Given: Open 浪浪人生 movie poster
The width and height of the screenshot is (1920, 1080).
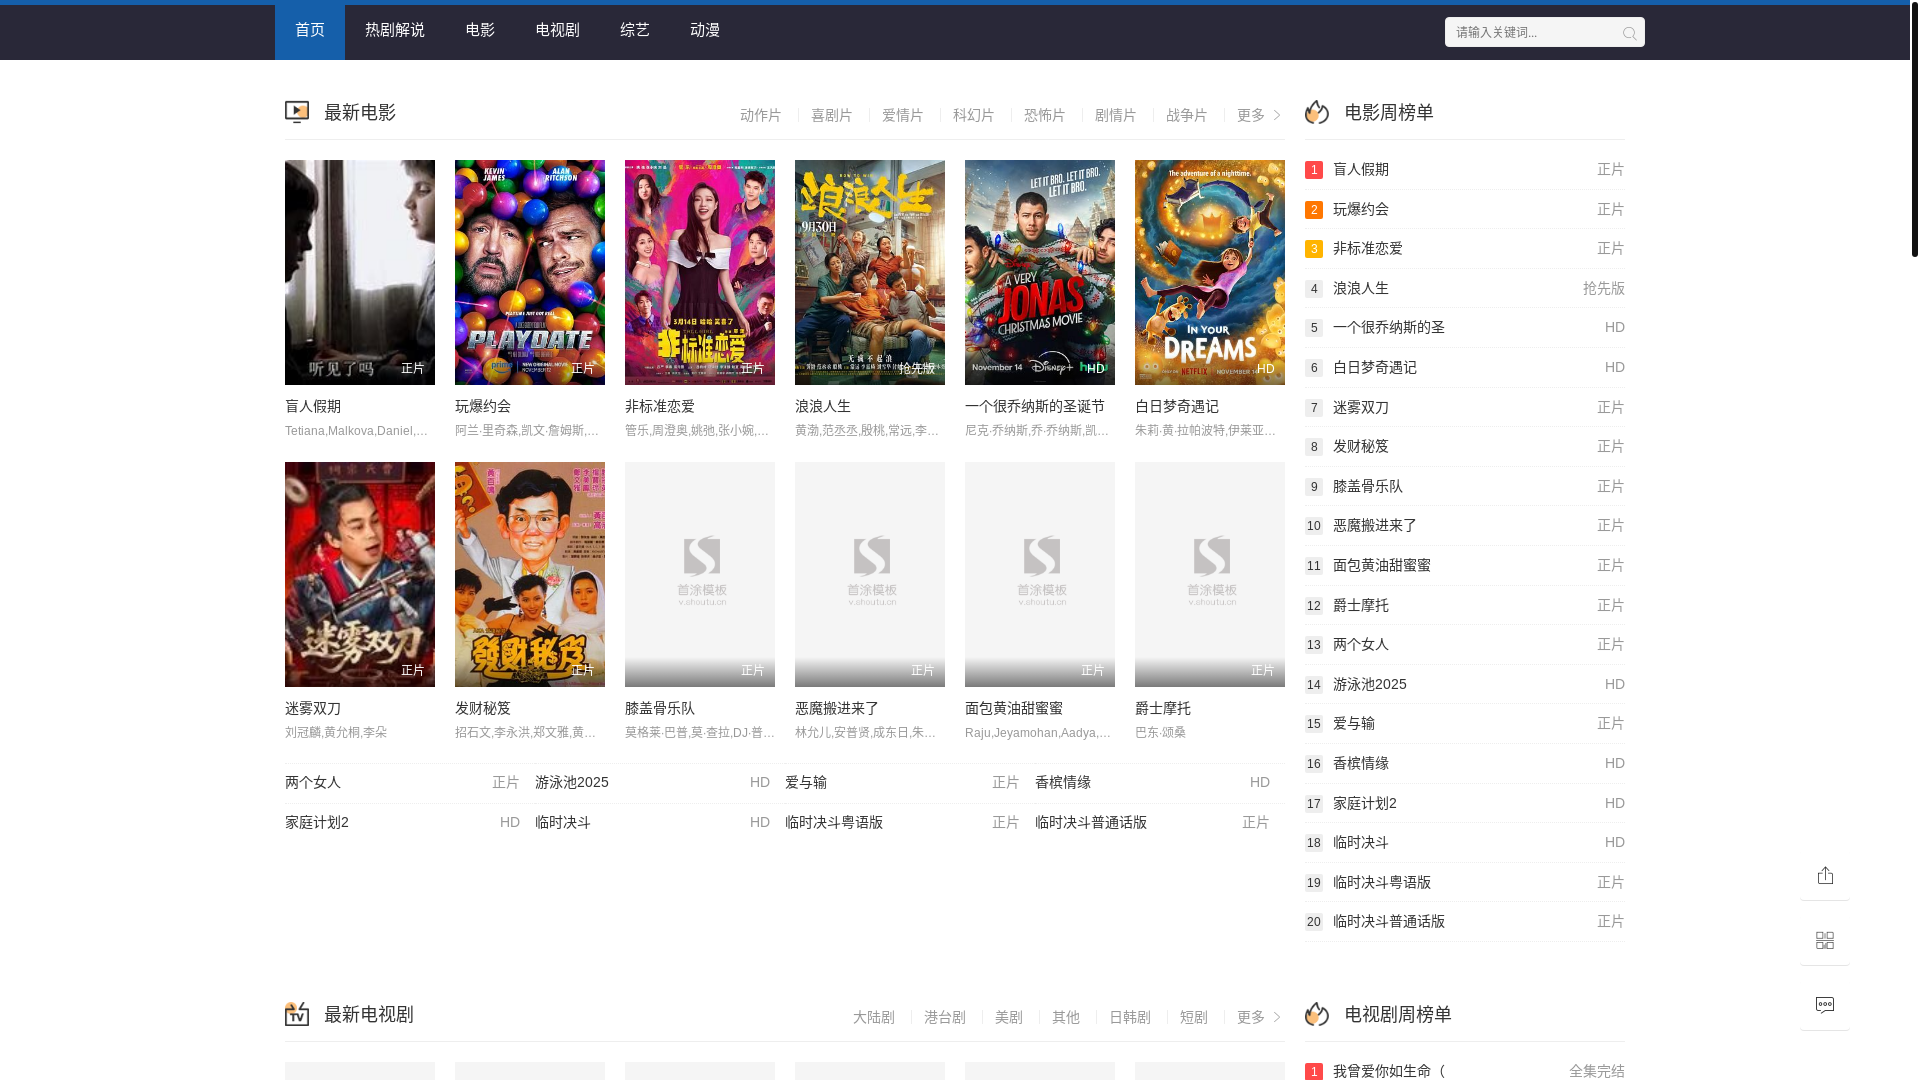Looking at the screenshot, I should 870,272.
